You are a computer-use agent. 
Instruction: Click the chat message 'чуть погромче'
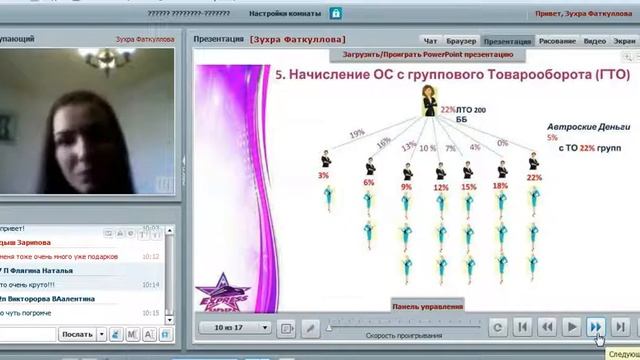[x=28, y=313]
